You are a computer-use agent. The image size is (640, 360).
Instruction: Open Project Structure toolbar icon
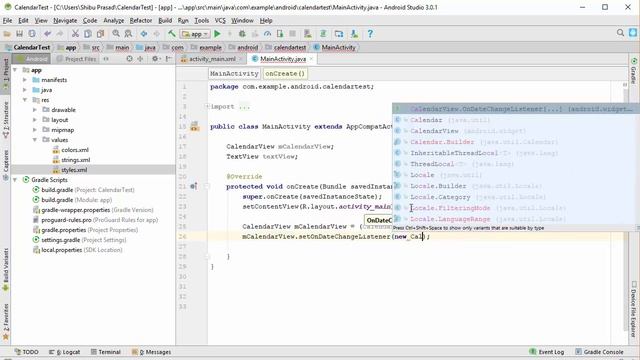[x=339, y=34]
